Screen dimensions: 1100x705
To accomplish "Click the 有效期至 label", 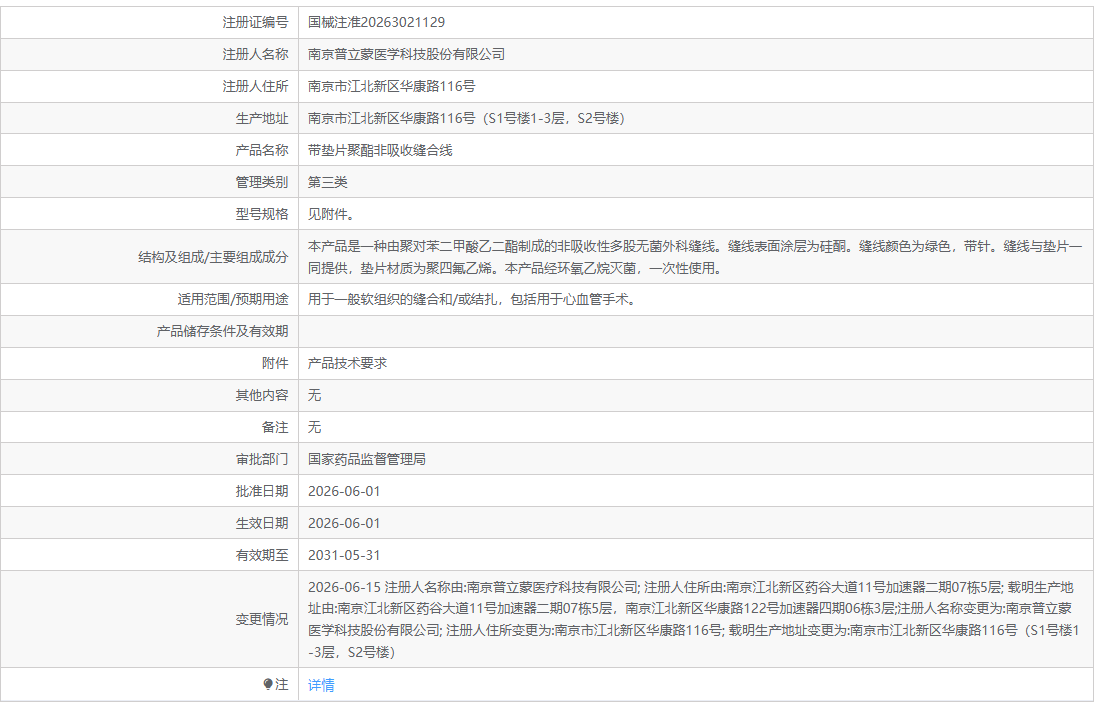I will [262, 556].
